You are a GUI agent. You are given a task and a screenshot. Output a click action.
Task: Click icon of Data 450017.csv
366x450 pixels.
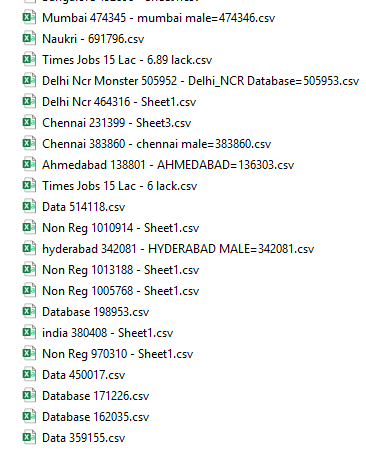(29, 374)
